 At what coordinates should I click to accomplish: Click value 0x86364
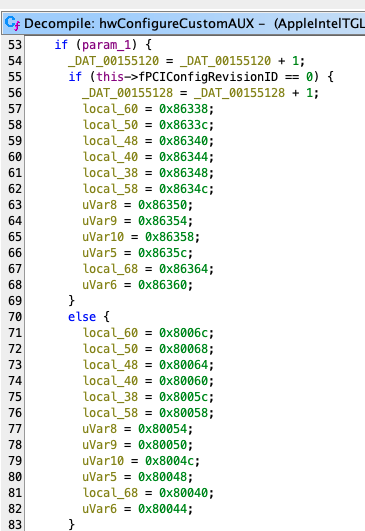183,269
